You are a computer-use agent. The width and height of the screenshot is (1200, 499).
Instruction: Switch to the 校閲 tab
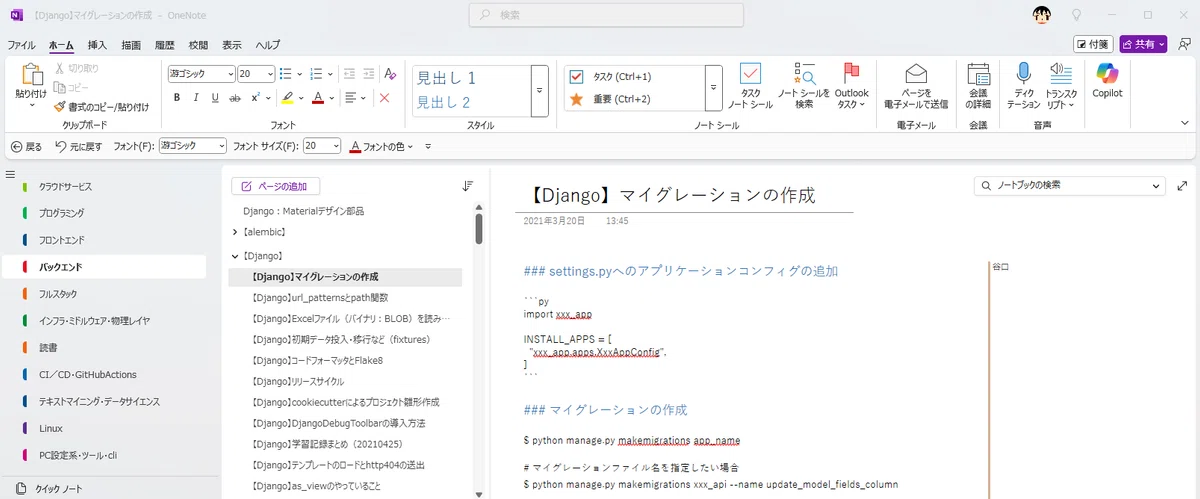198,45
